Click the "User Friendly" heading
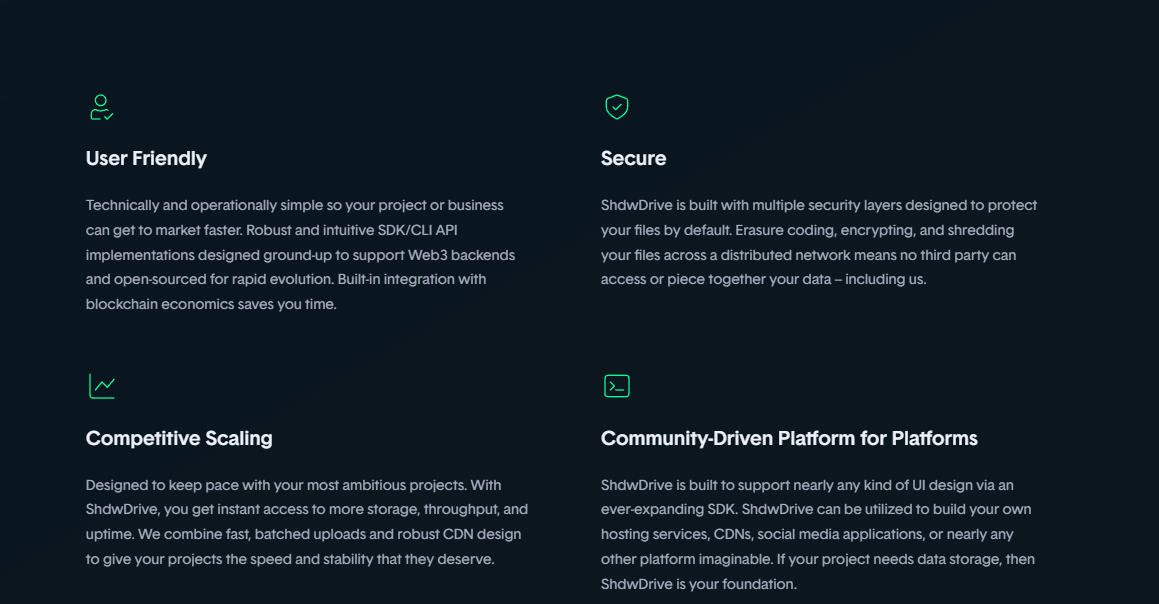1159x604 pixels. coord(146,158)
